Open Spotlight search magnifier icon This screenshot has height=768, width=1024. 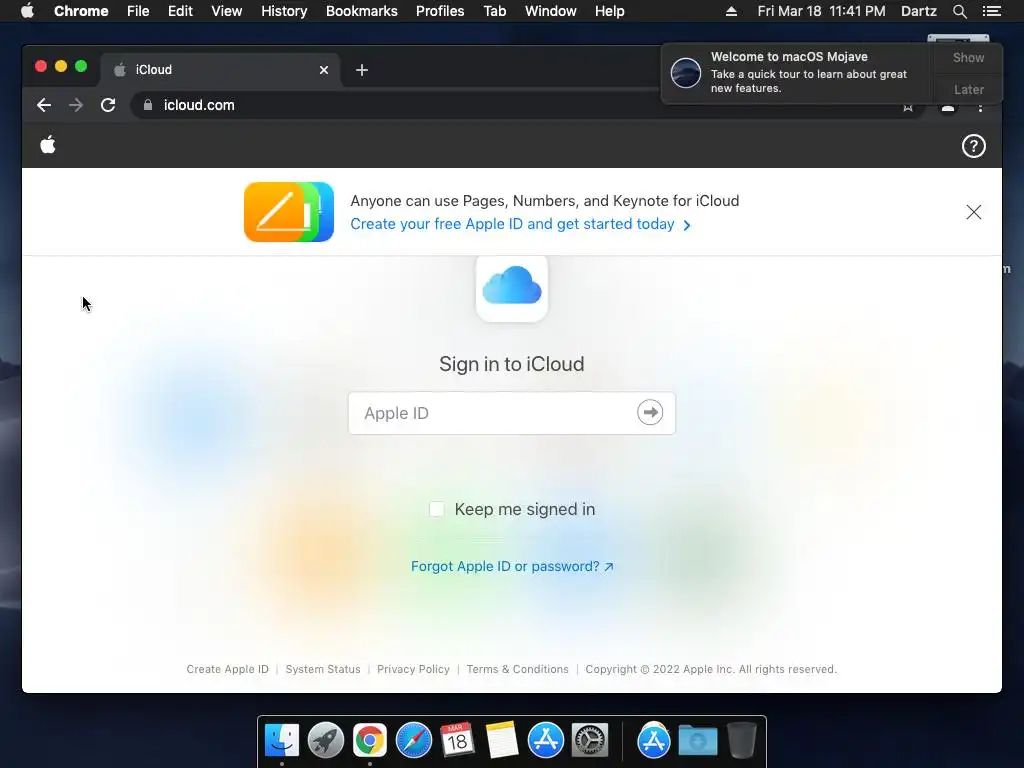(959, 11)
